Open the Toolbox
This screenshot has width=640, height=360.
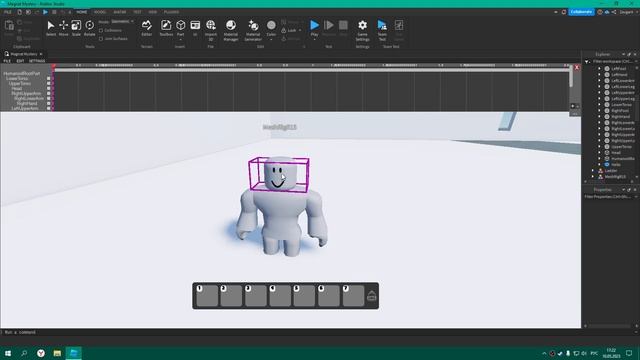point(166,28)
